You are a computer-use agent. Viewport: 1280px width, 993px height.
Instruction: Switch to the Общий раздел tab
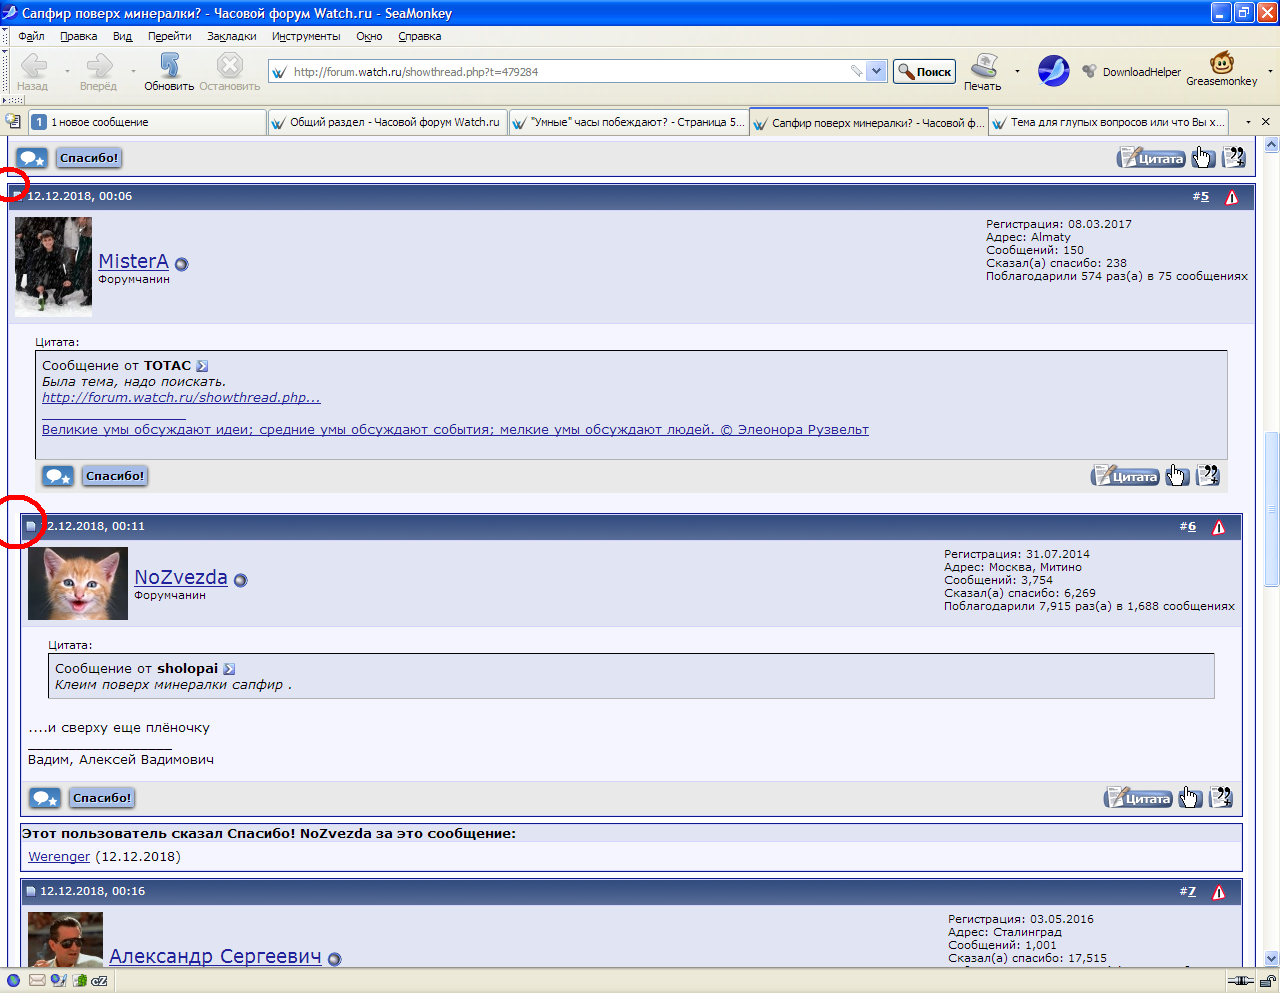387,122
